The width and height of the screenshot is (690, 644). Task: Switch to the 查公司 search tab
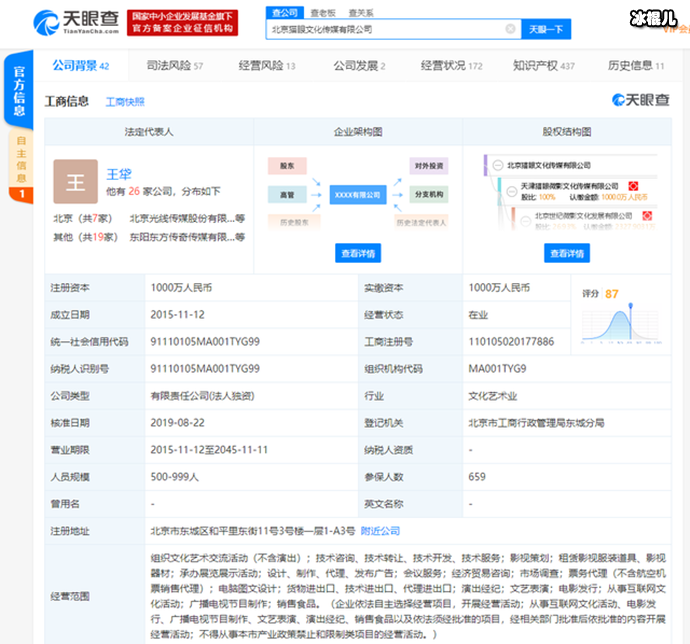(x=285, y=13)
